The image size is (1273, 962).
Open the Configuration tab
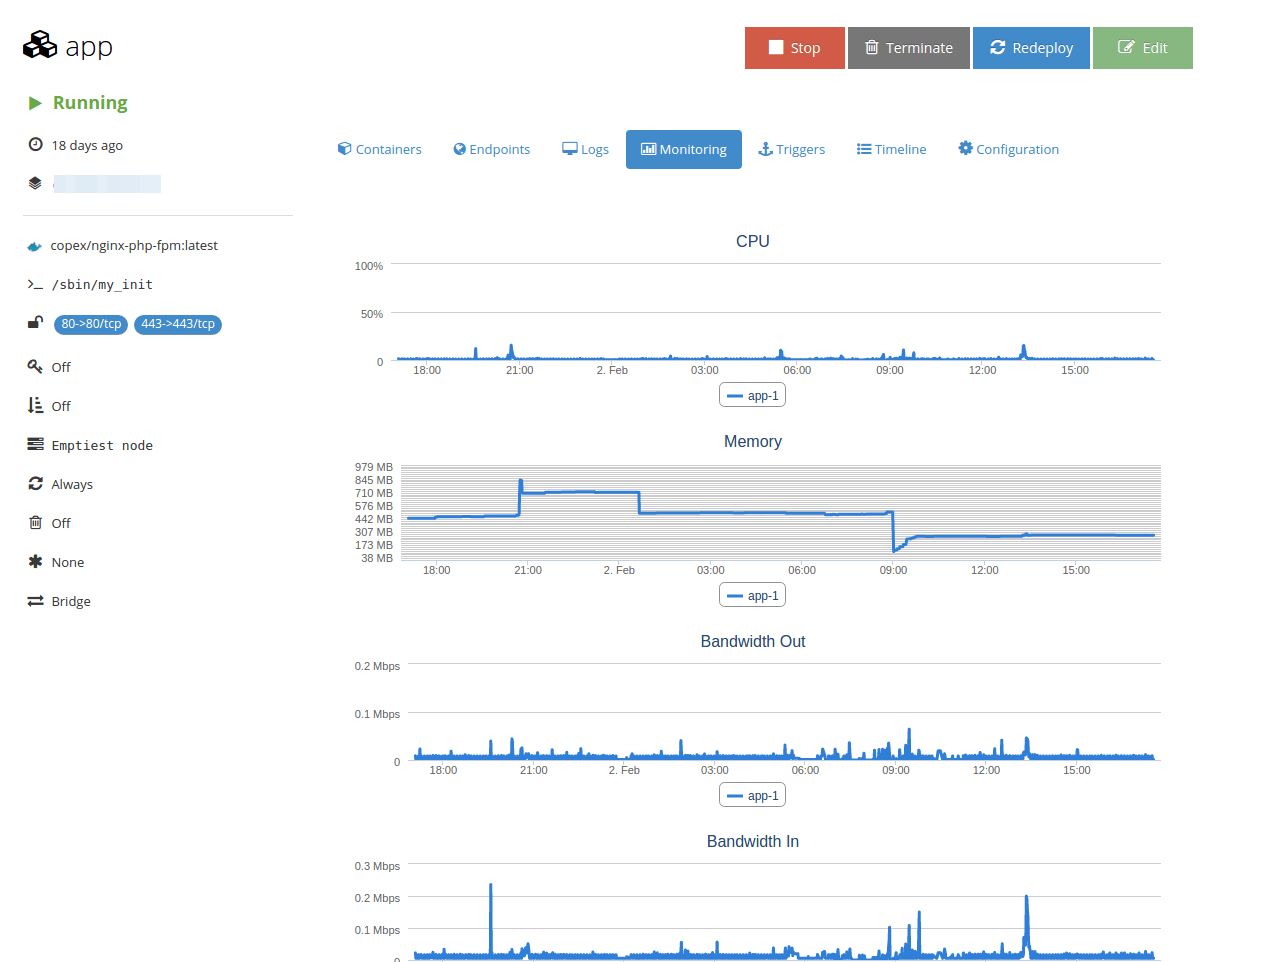tap(1009, 149)
